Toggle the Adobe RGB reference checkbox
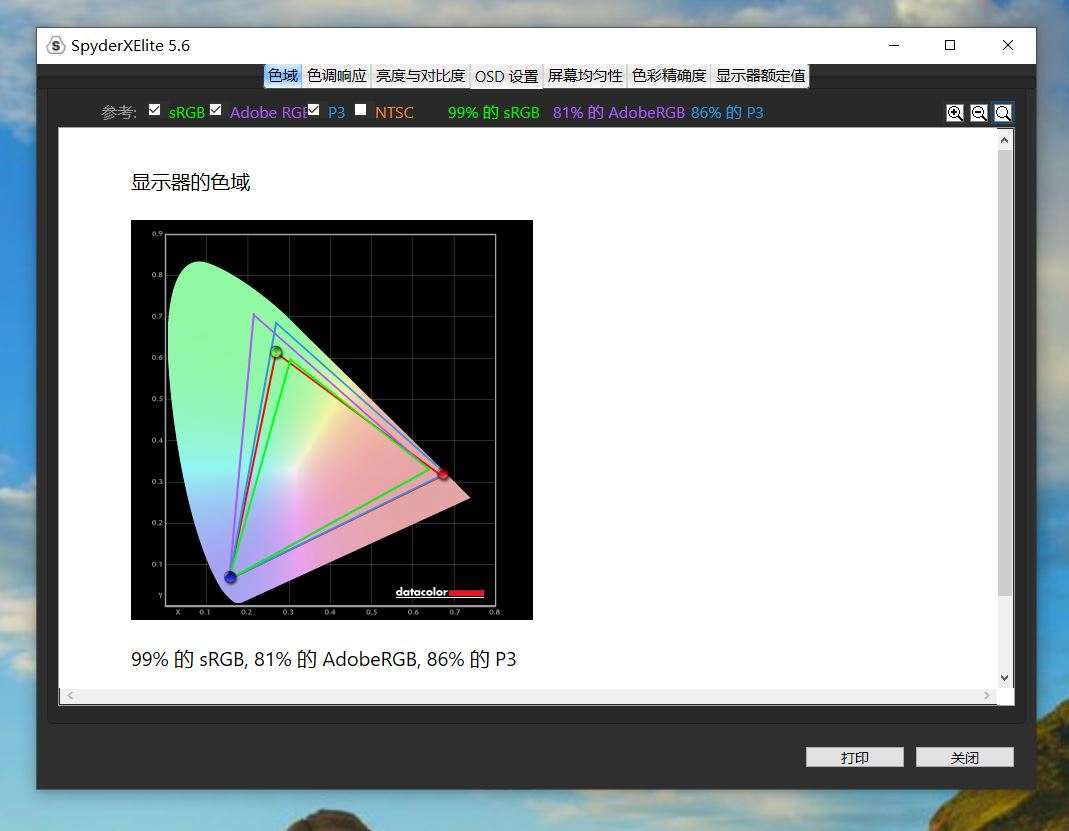 215,110
